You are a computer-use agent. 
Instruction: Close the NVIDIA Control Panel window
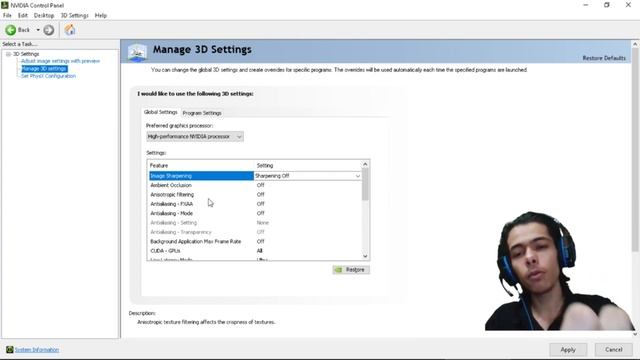point(628,5)
